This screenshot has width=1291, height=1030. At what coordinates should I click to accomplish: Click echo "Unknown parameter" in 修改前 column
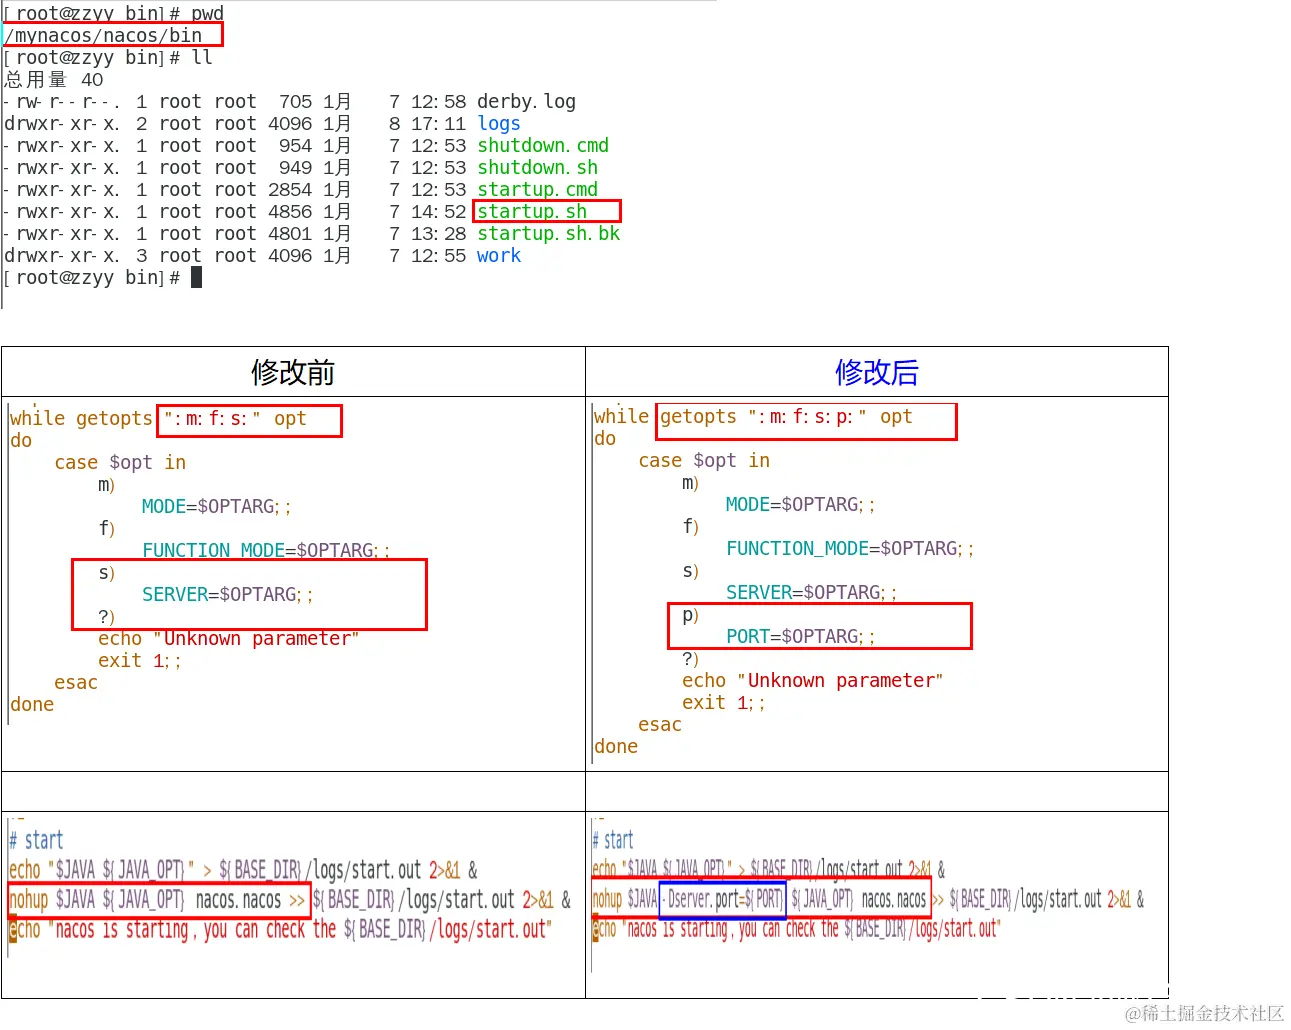pos(228,638)
